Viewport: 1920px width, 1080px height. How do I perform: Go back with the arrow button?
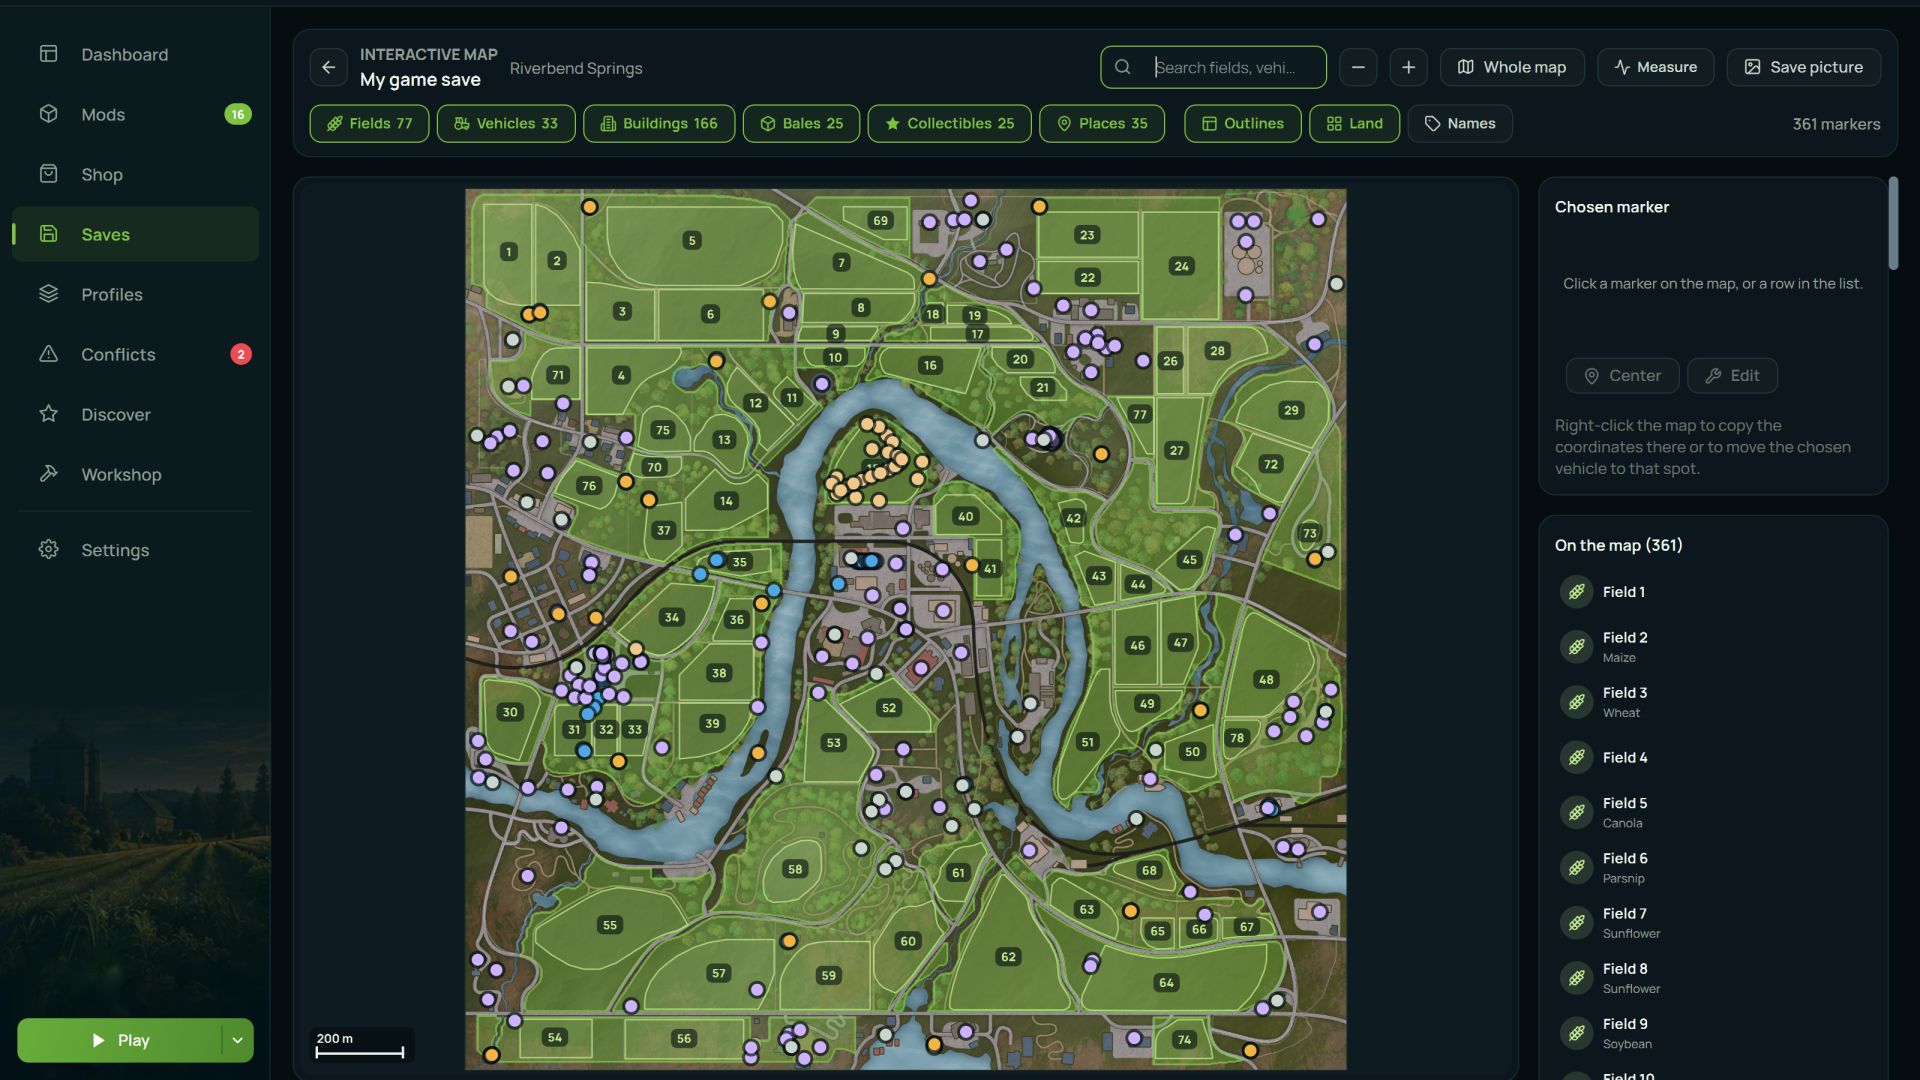328,67
